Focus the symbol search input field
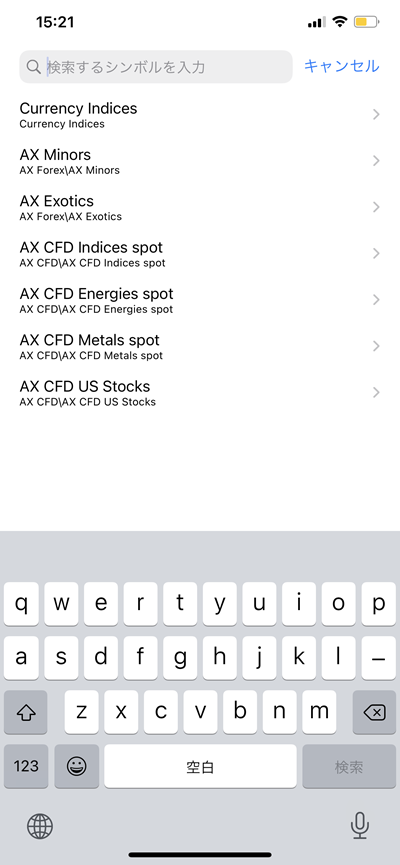This screenshot has height=865, width=400. (x=156, y=67)
